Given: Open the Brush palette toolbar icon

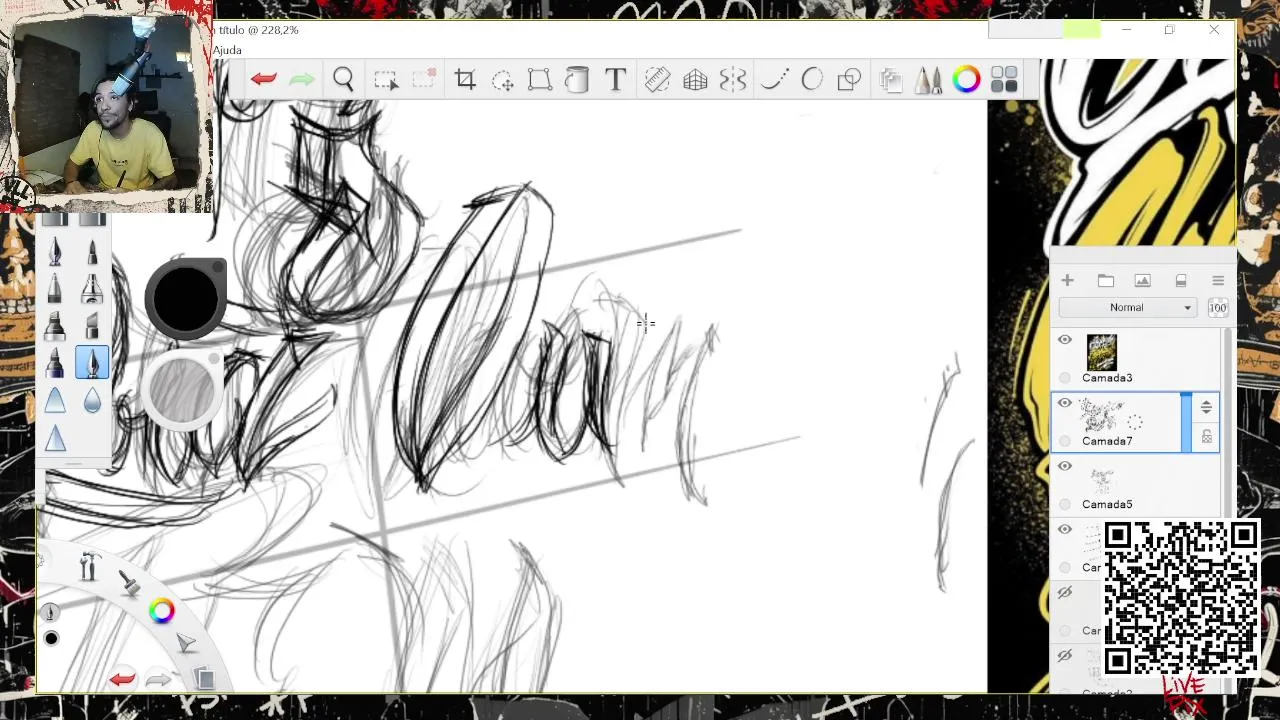Looking at the screenshot, I should tap(928, 80).
